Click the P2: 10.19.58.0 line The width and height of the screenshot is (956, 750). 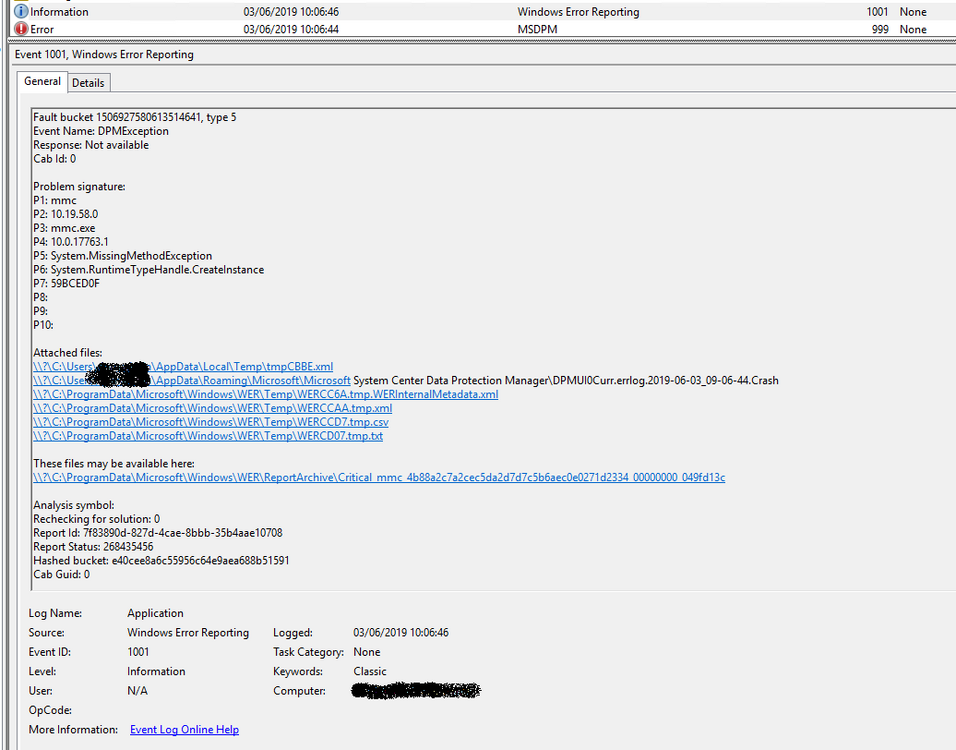65,215
